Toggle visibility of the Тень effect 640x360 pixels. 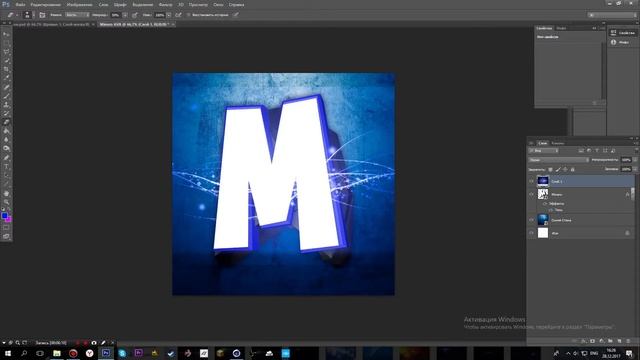(550, 210)
